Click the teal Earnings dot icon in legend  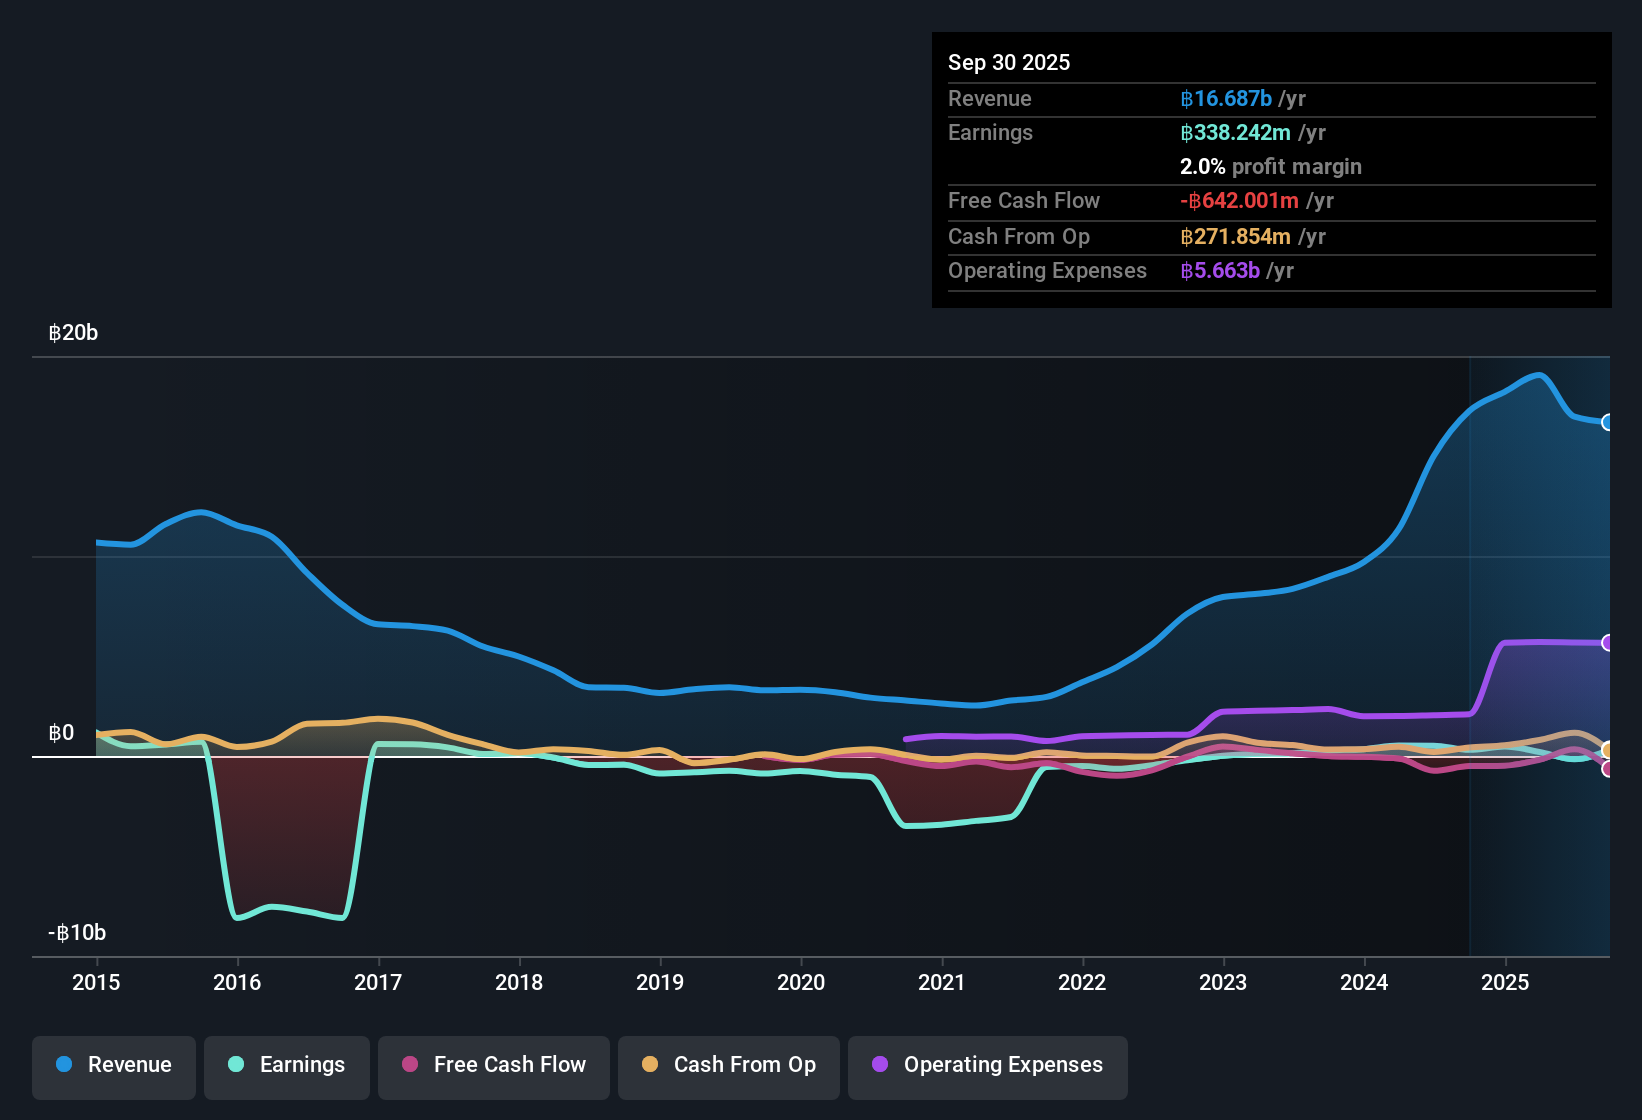(236, 1066)
